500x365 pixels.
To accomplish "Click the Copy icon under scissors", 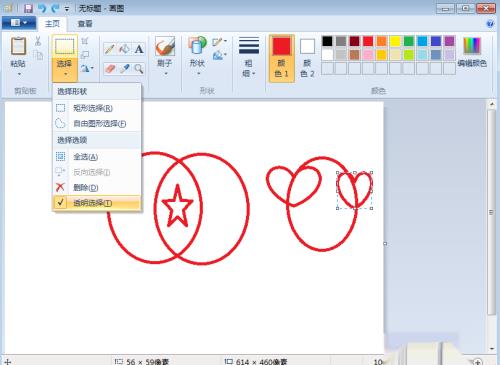I will point(38,54).
